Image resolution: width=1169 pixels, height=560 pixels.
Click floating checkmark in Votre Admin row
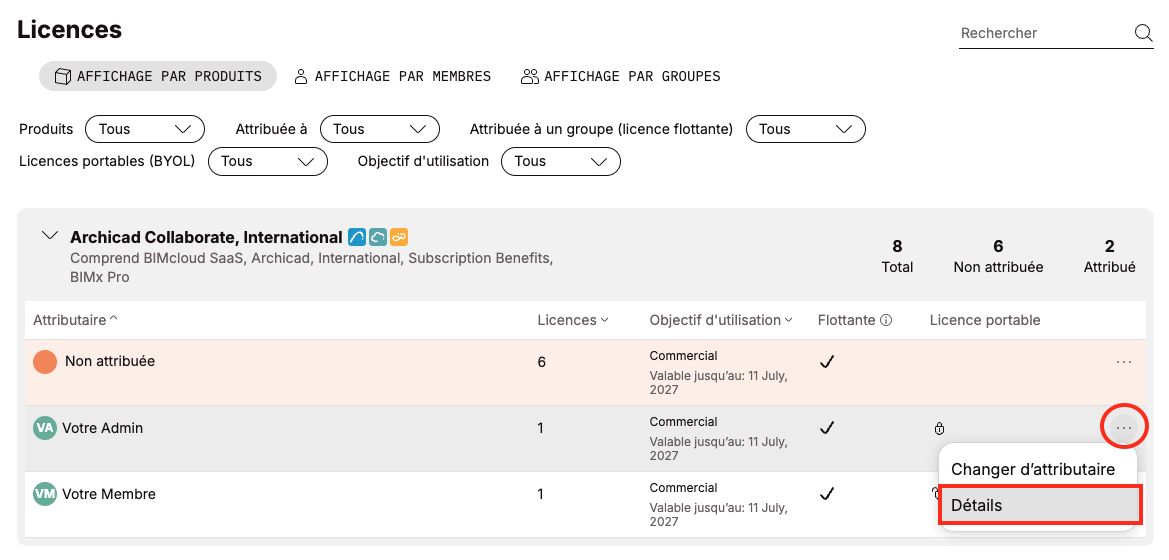tap(826, 428)
